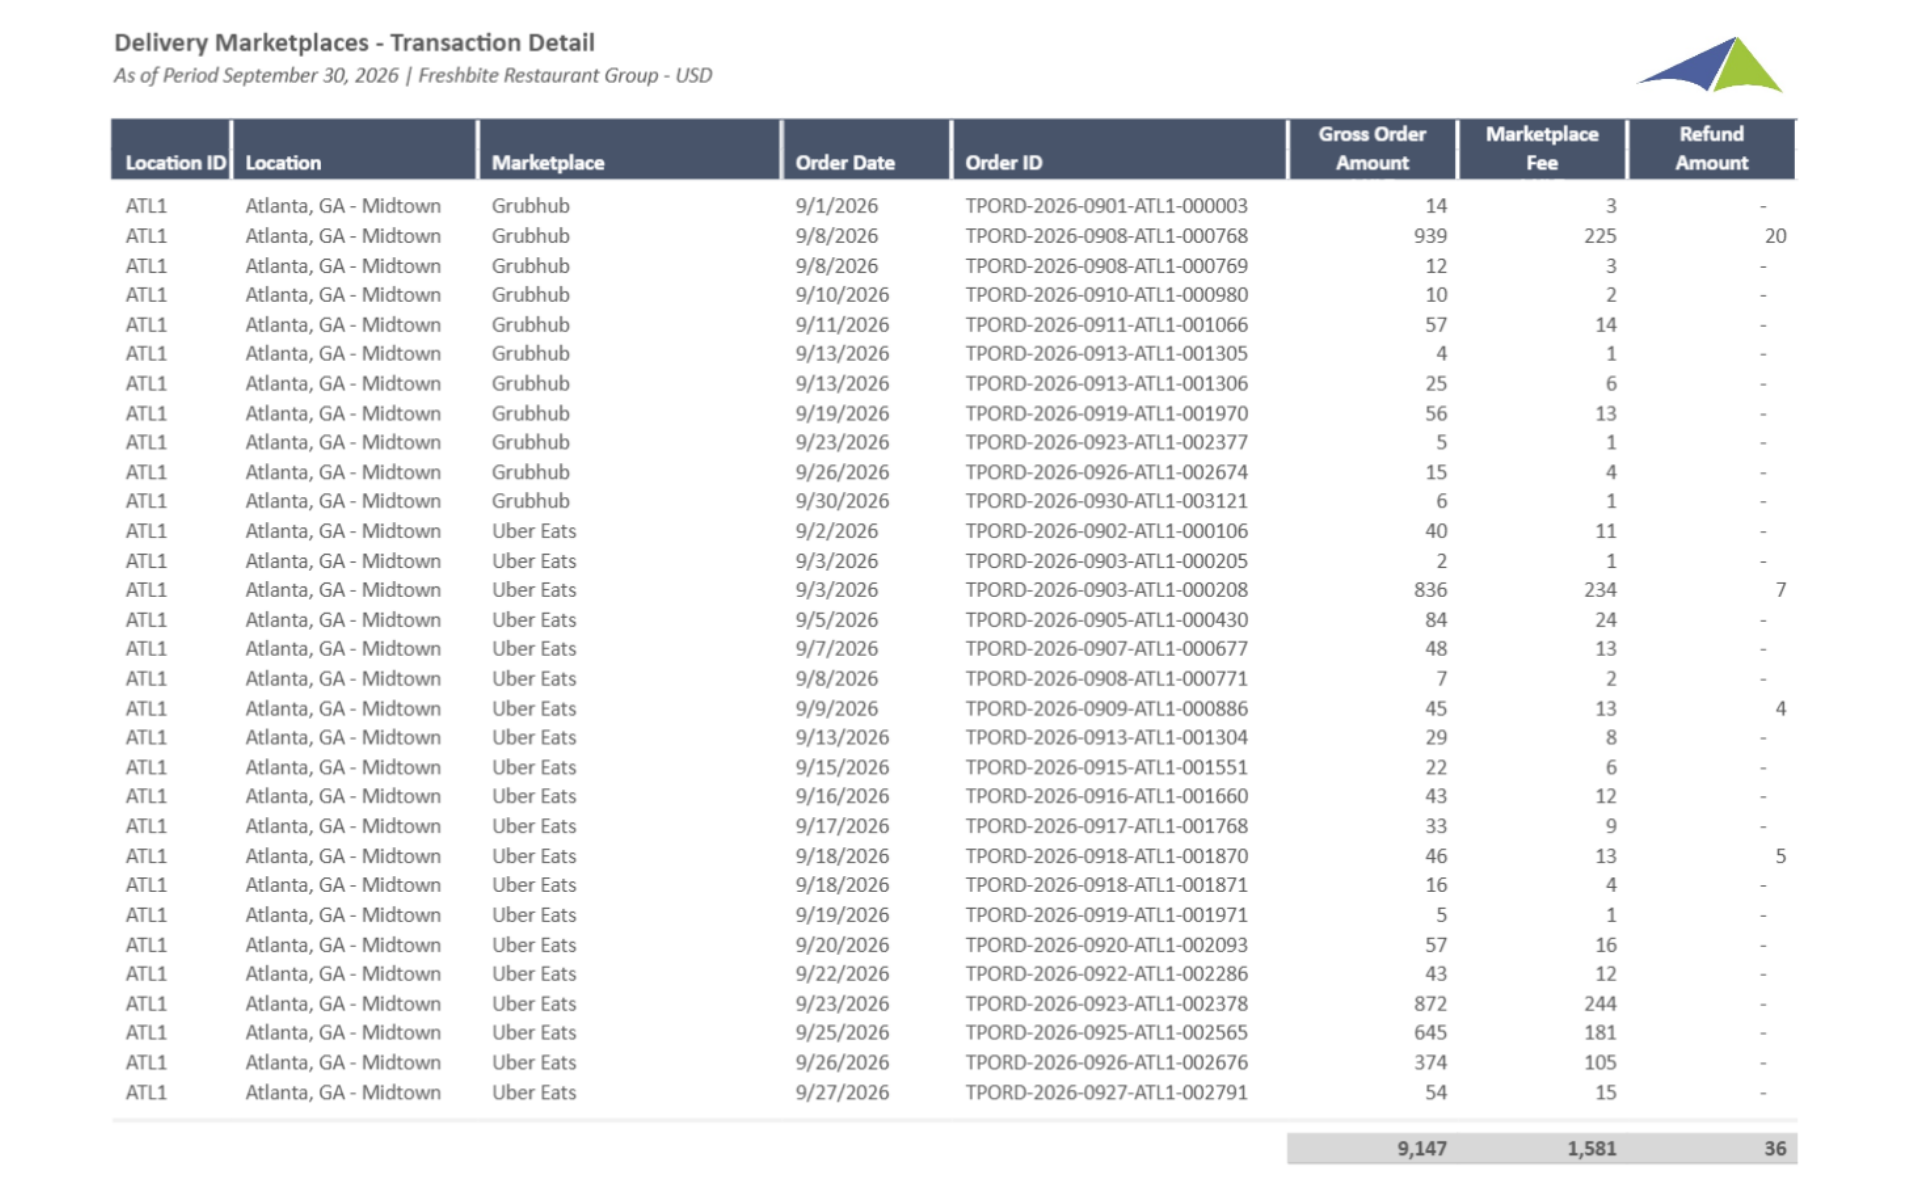Click the report period subtitle text
Image resolution: width=1920 pixels, height=1200 pixels.
(x=412, y=76)
